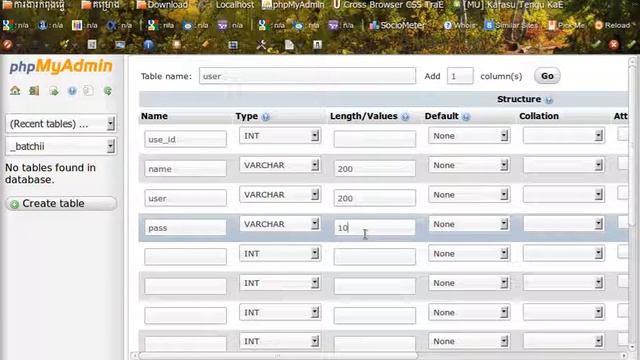Screen dimensions: 640x360
Task: Click 'No tables found in database.' text
Action: pyautogui.click(x=50, y=173)
